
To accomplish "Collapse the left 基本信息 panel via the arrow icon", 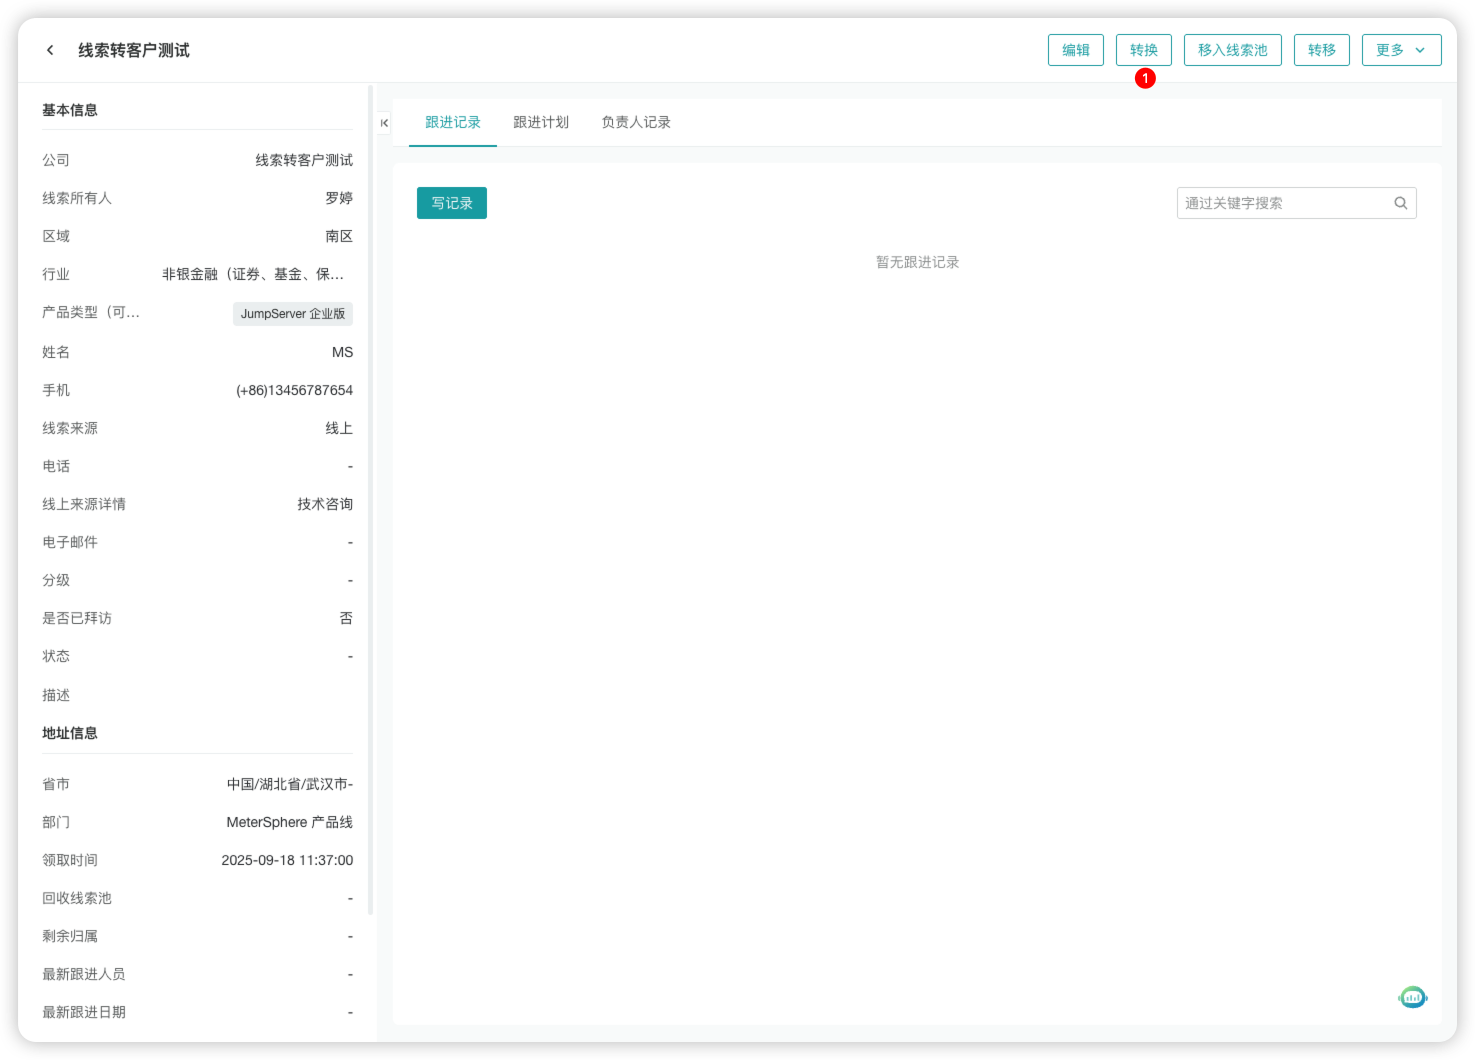I will [x=382, y=122].
